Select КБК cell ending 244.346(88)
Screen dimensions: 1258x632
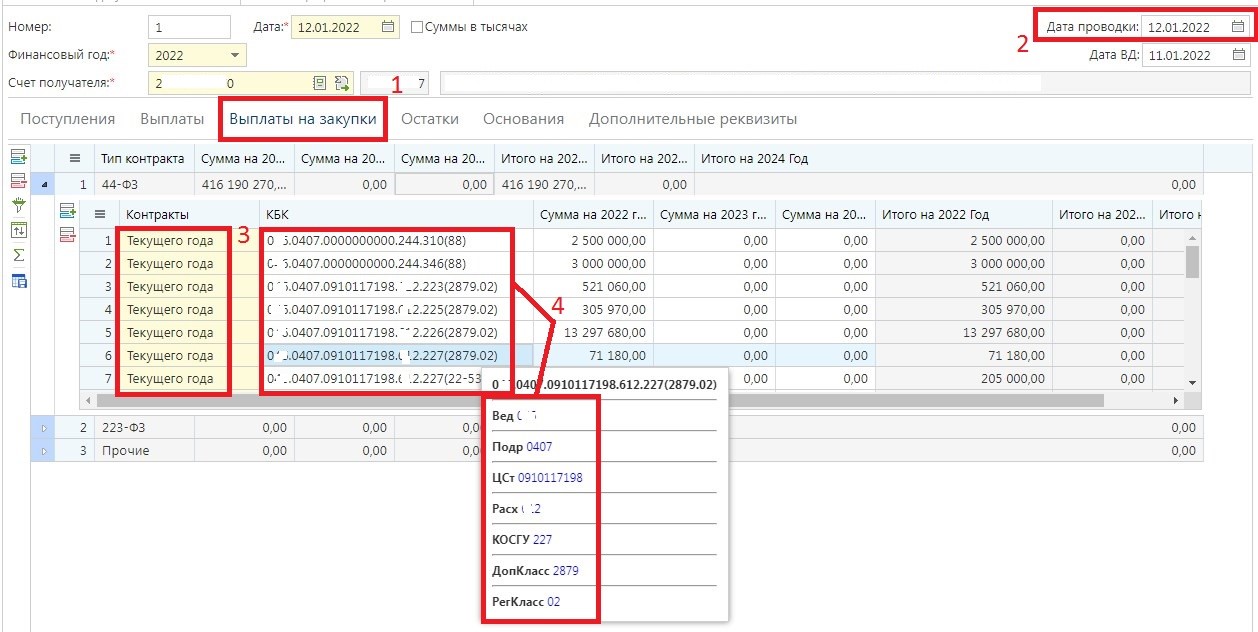396,264
